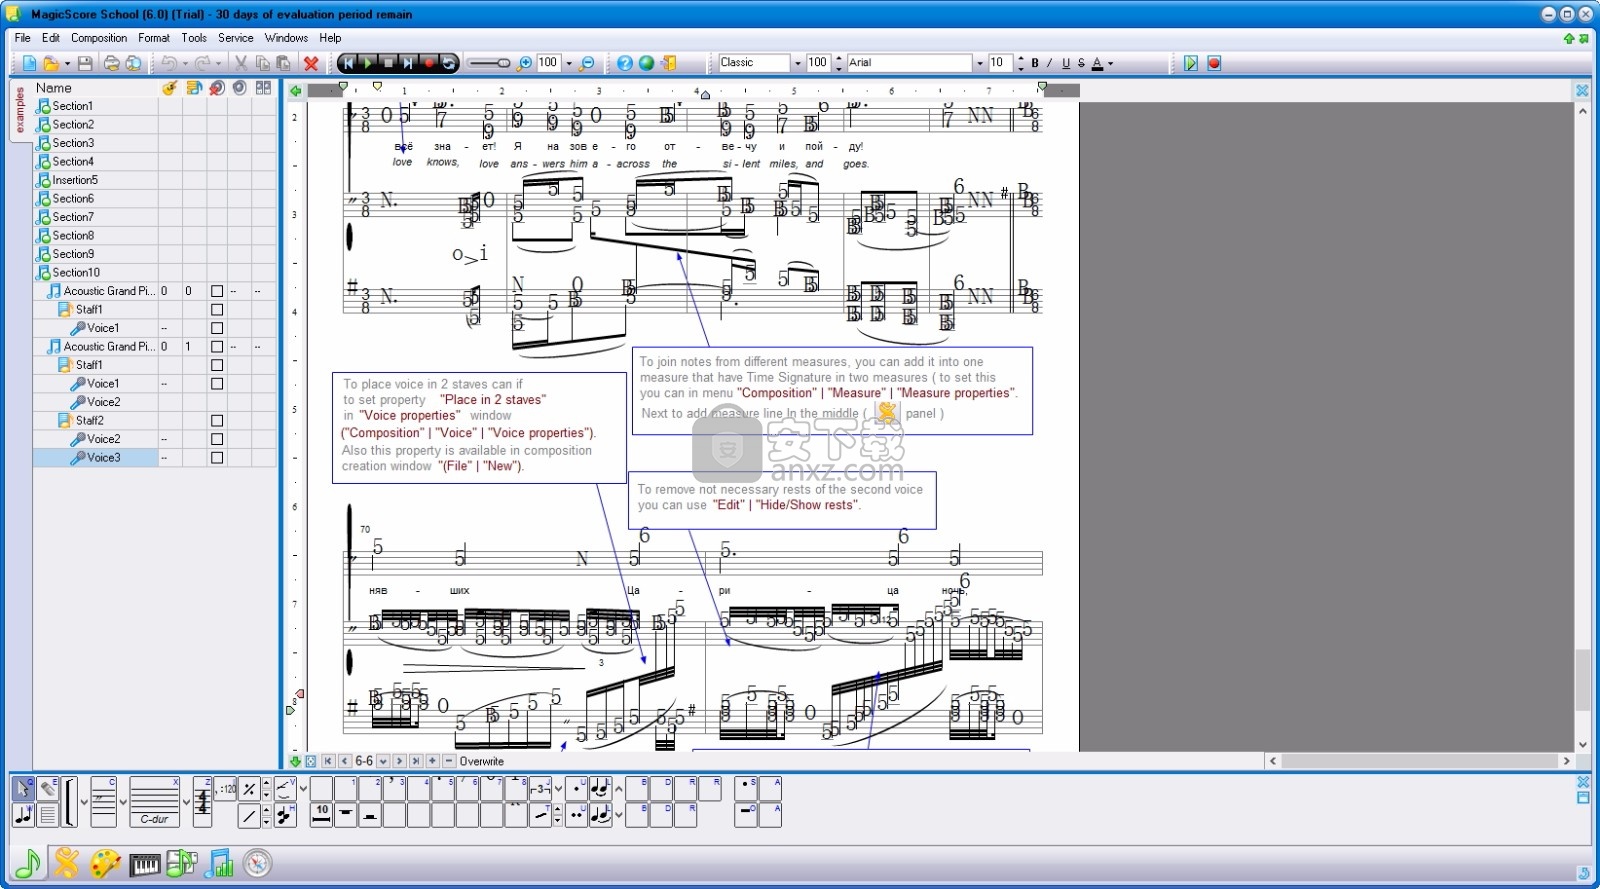The width and height of the screenshot is (1600, 889).
Task: Toggle italic text formatting
Action: [1049, 63]
